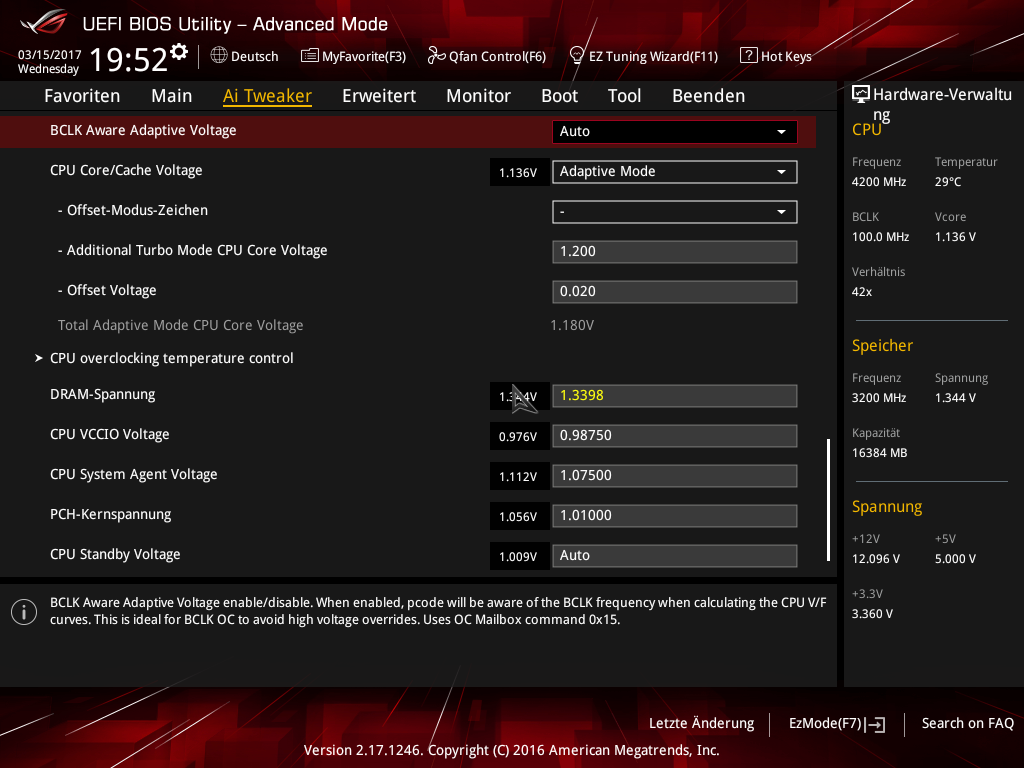Click the DRAM-Spannung value field
Screen dimensions: 1024x768
(x=675, y=396)
